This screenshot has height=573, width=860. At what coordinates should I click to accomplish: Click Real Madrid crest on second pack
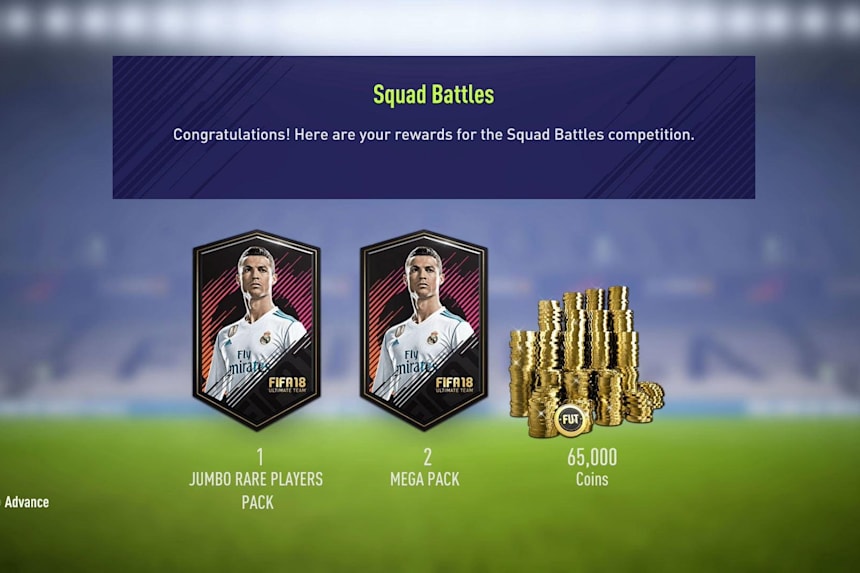433,337
